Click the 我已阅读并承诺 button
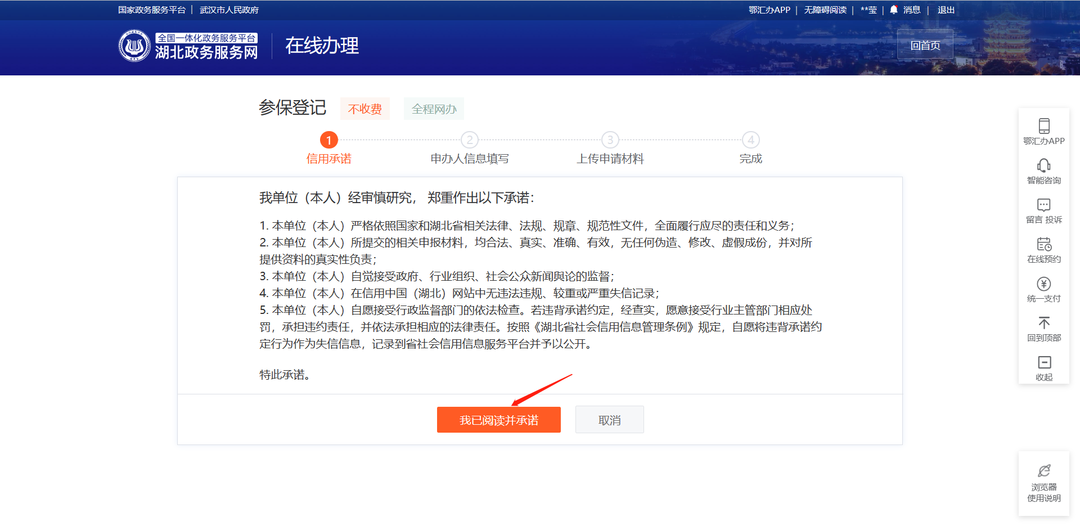The image size is (1080, 530). (x=499, y=420)
